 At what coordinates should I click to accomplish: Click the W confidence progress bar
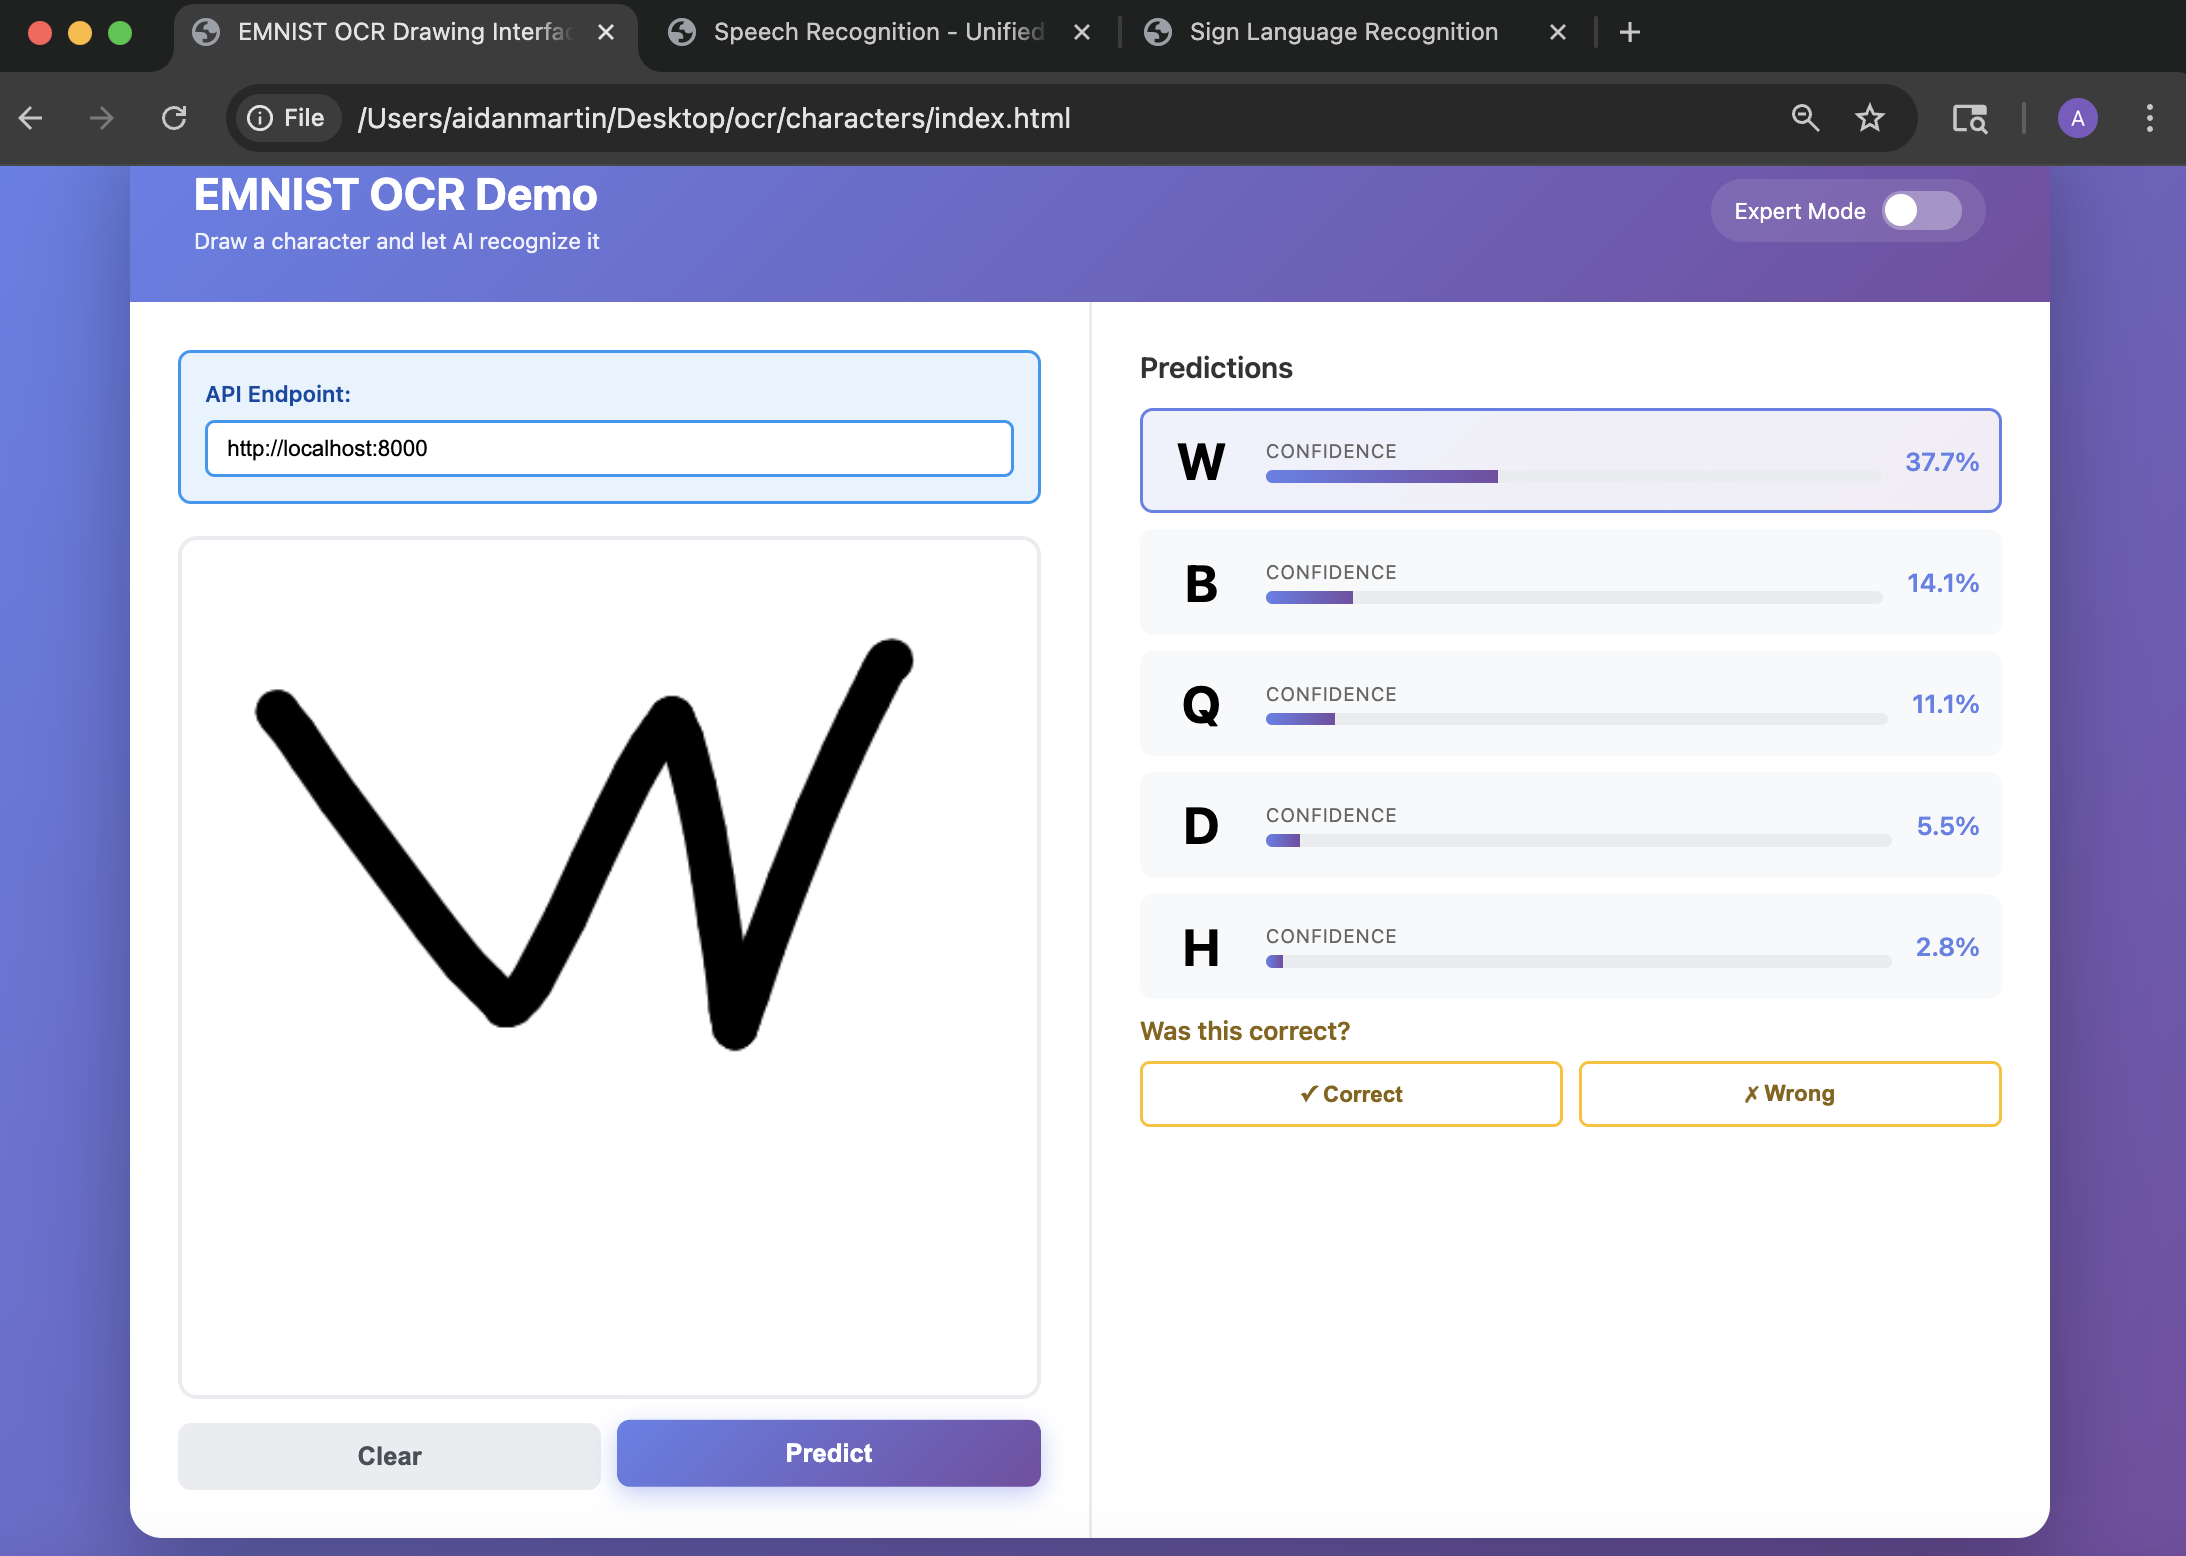(x=1573, y=477)
